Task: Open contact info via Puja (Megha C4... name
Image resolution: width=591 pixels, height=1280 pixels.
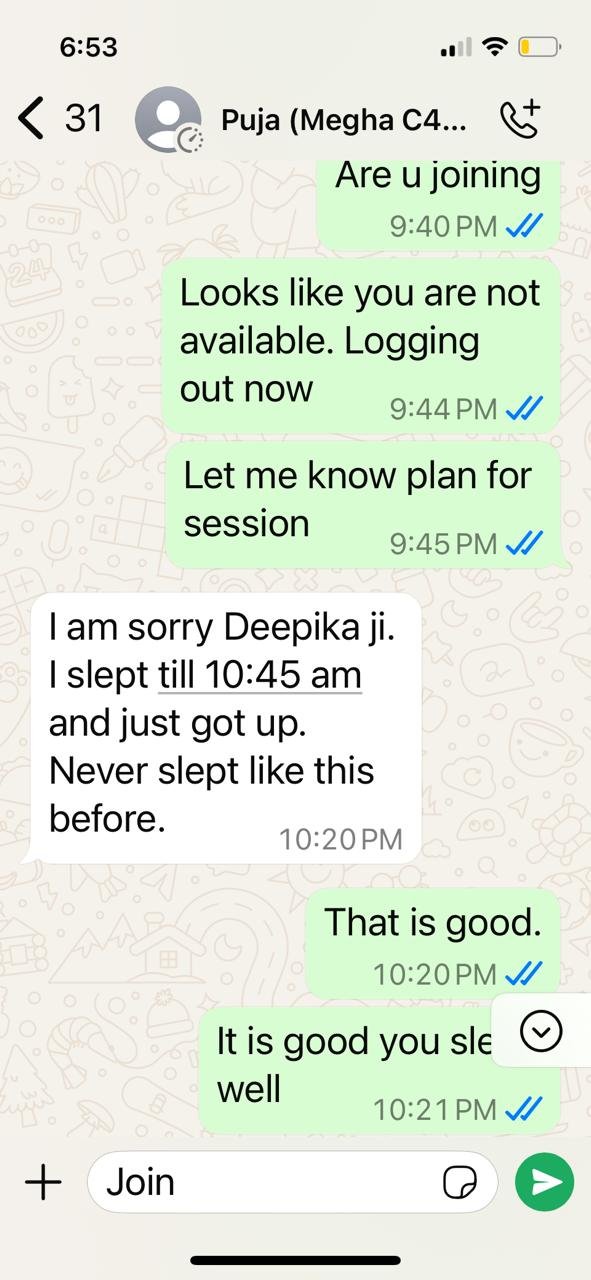Action: (x=343, y=120)
